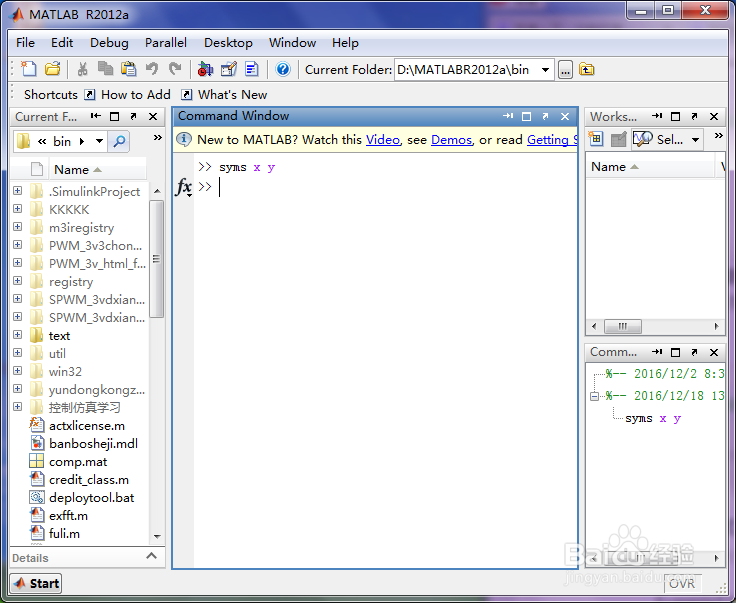Maximize the Command Window panel
736x603 pixels.
click(527, 116)
